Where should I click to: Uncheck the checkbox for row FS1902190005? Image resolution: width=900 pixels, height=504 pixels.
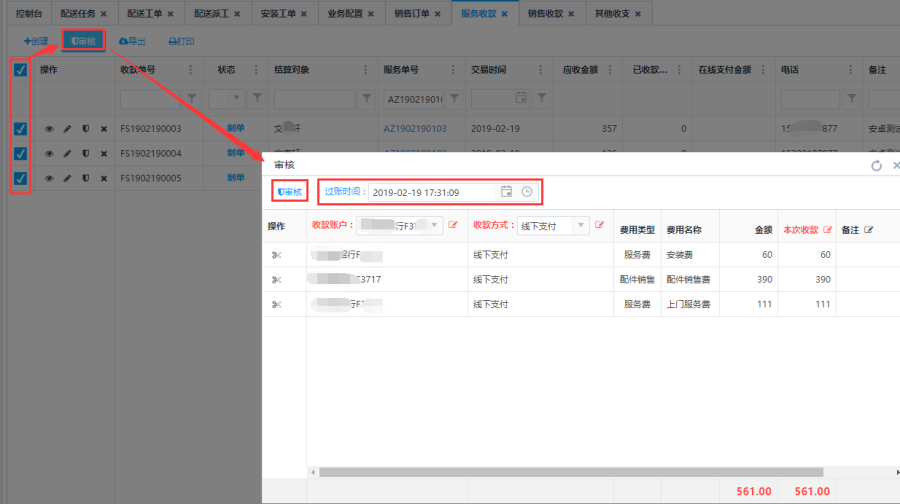tap(20, 179)
